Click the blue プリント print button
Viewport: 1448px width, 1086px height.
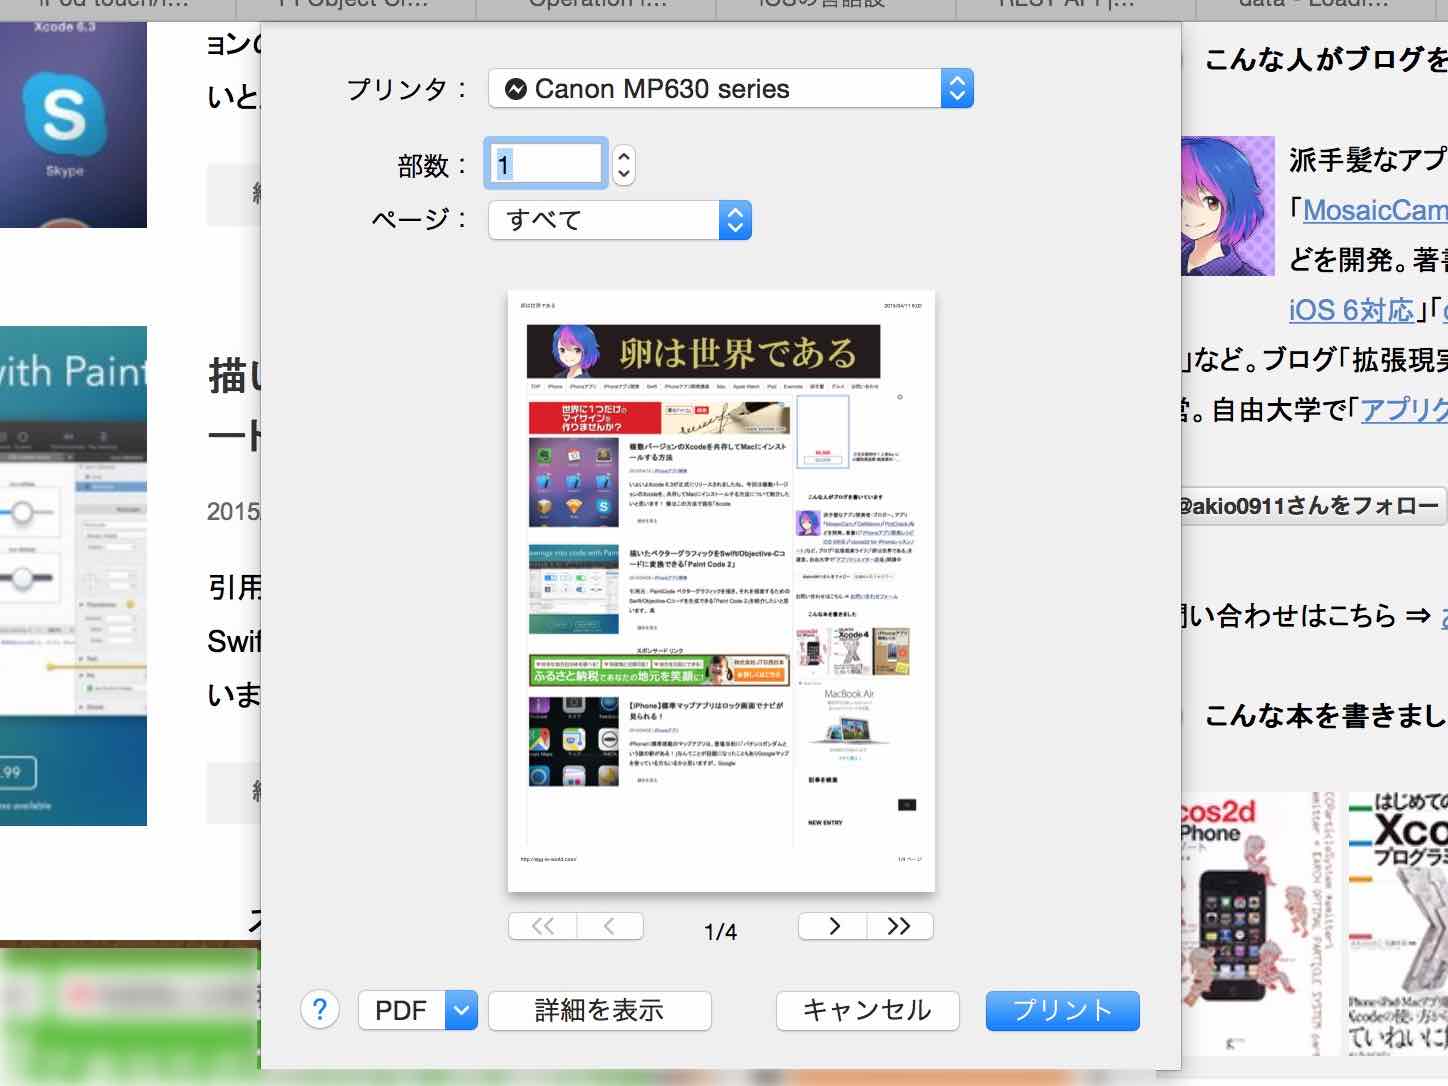1062,1010
